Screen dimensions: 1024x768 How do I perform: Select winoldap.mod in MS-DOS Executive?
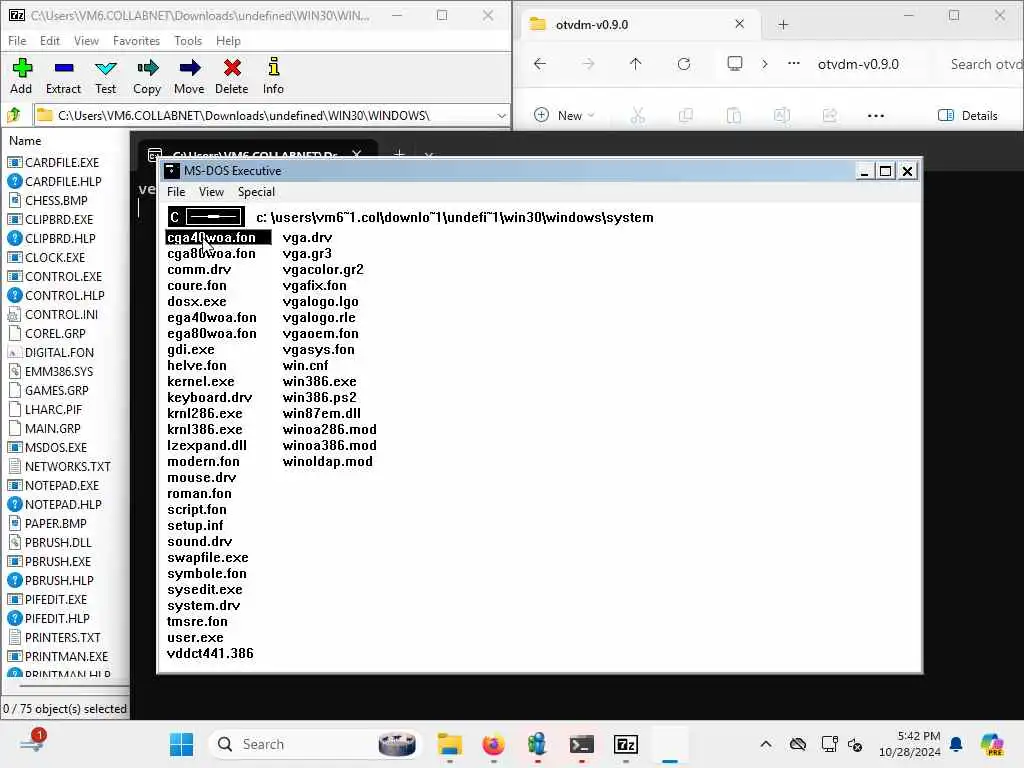327,462
